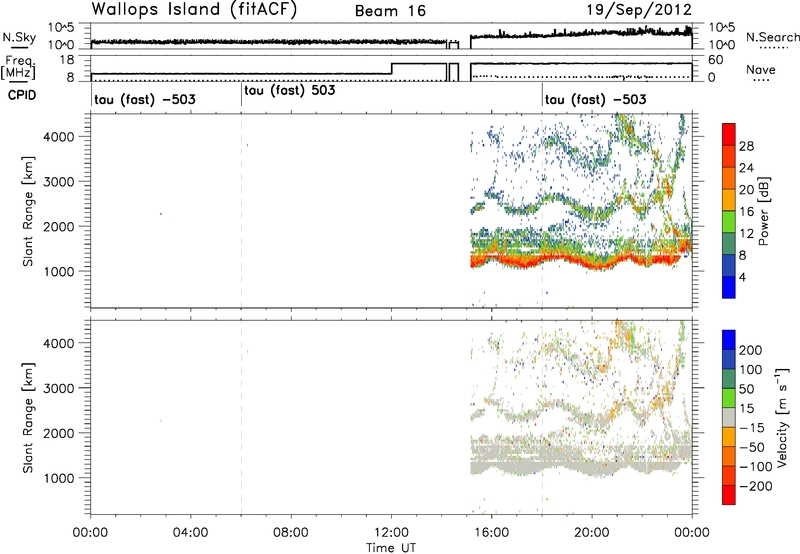The width and height of the screenshot is (800, 554).
Task: Click the 2000 tick label in power panel
Action: point(58,226)
